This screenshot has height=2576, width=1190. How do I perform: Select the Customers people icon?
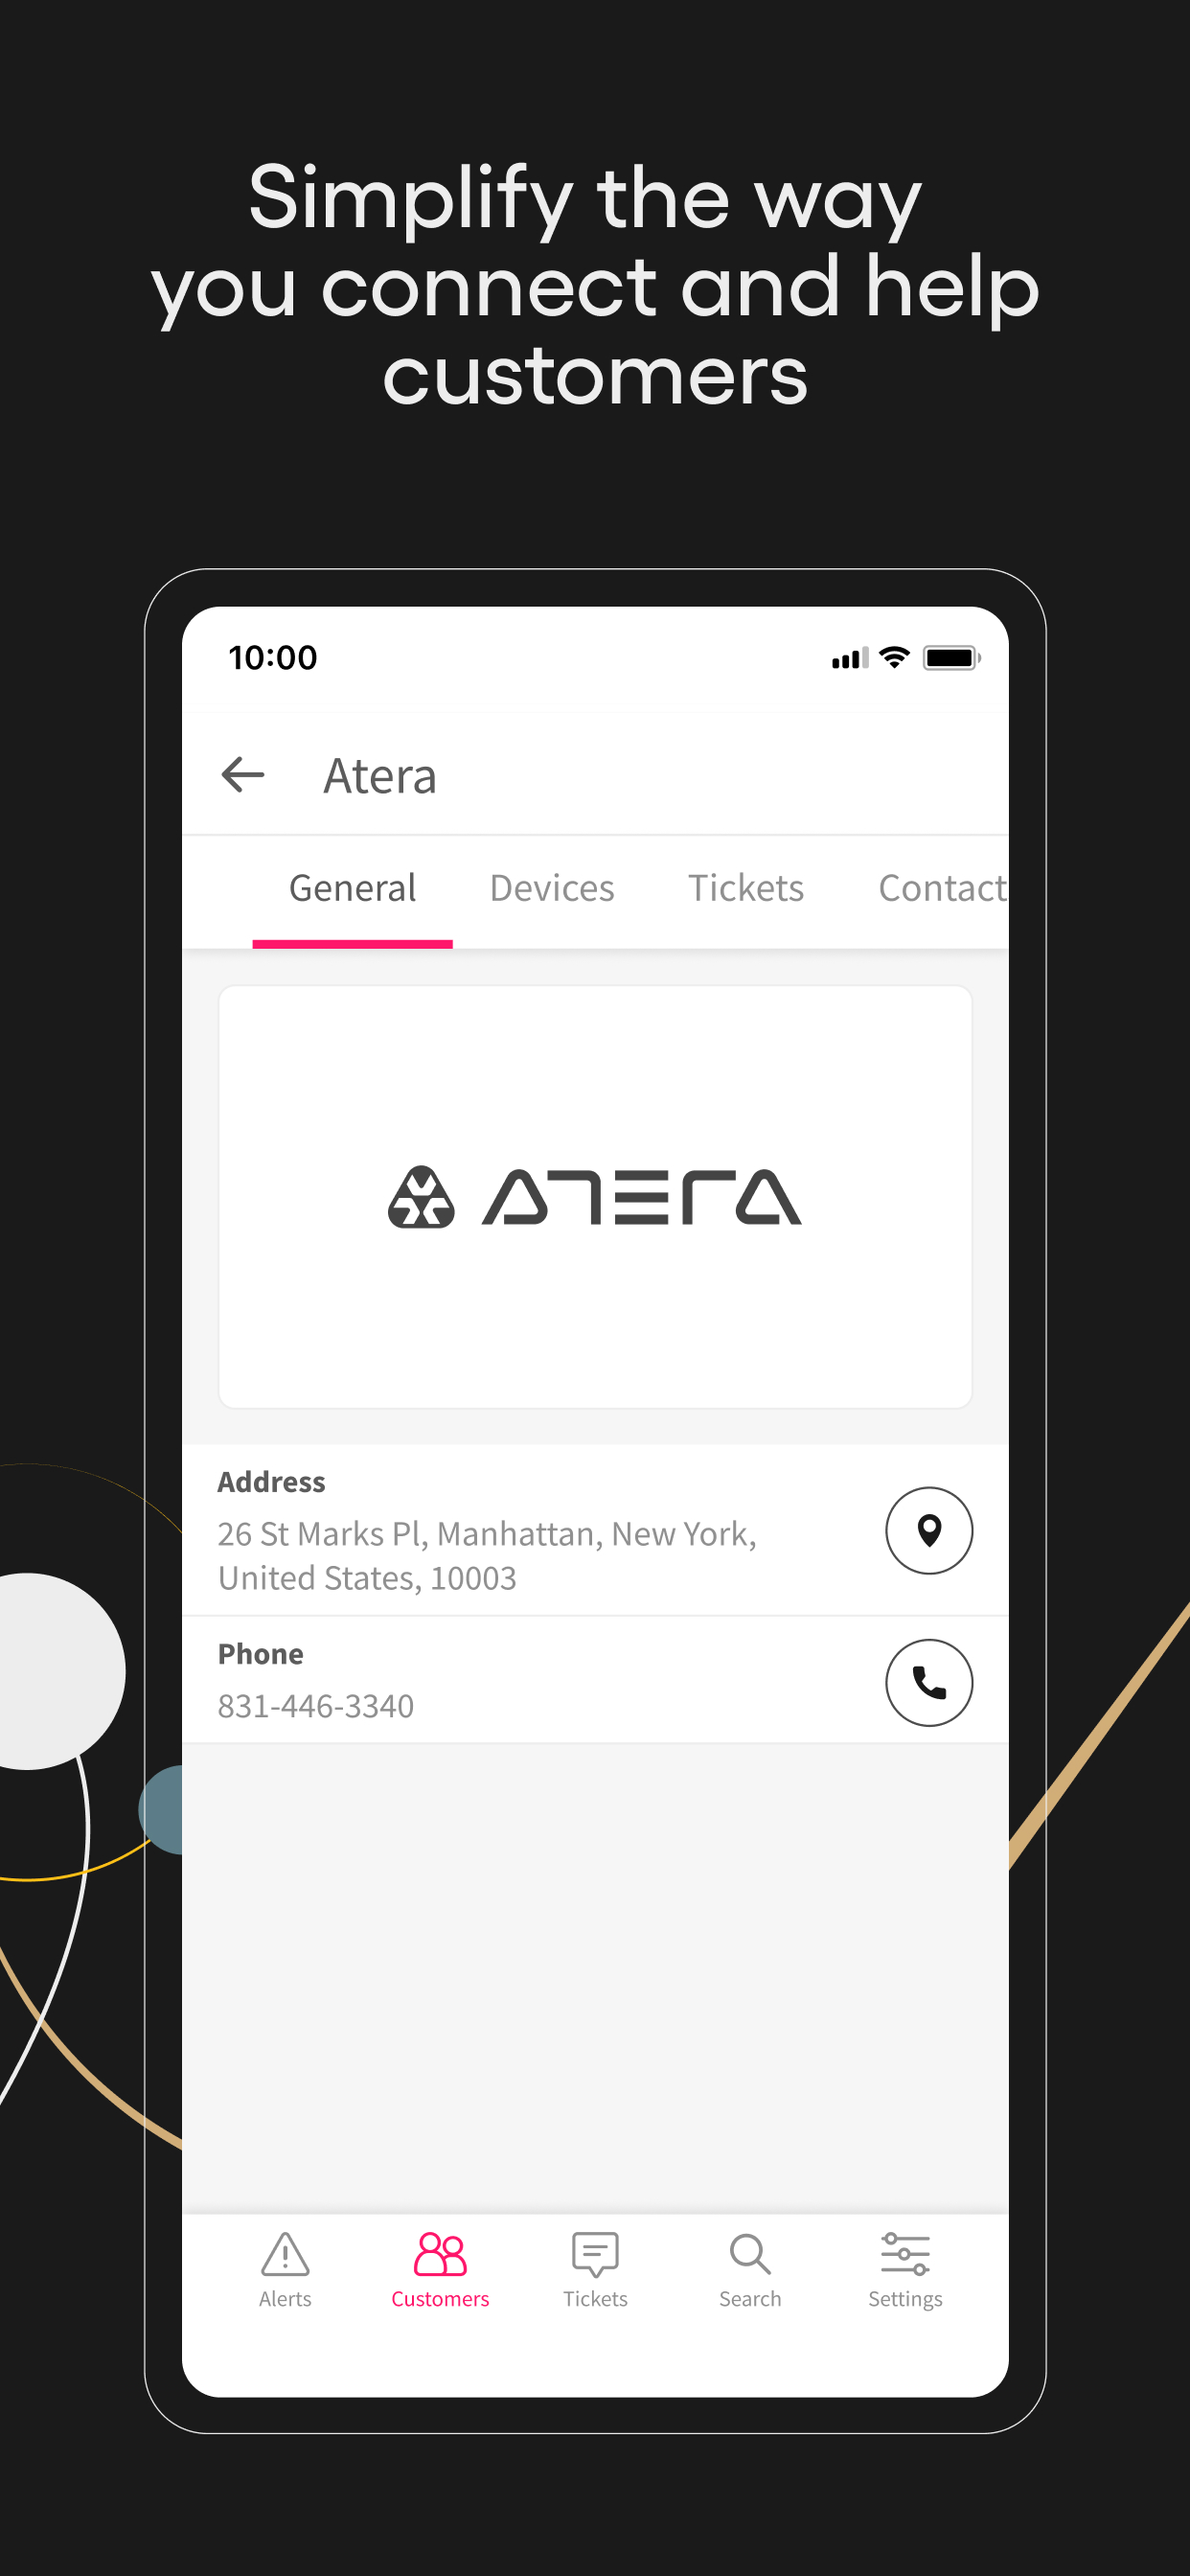440,2254
